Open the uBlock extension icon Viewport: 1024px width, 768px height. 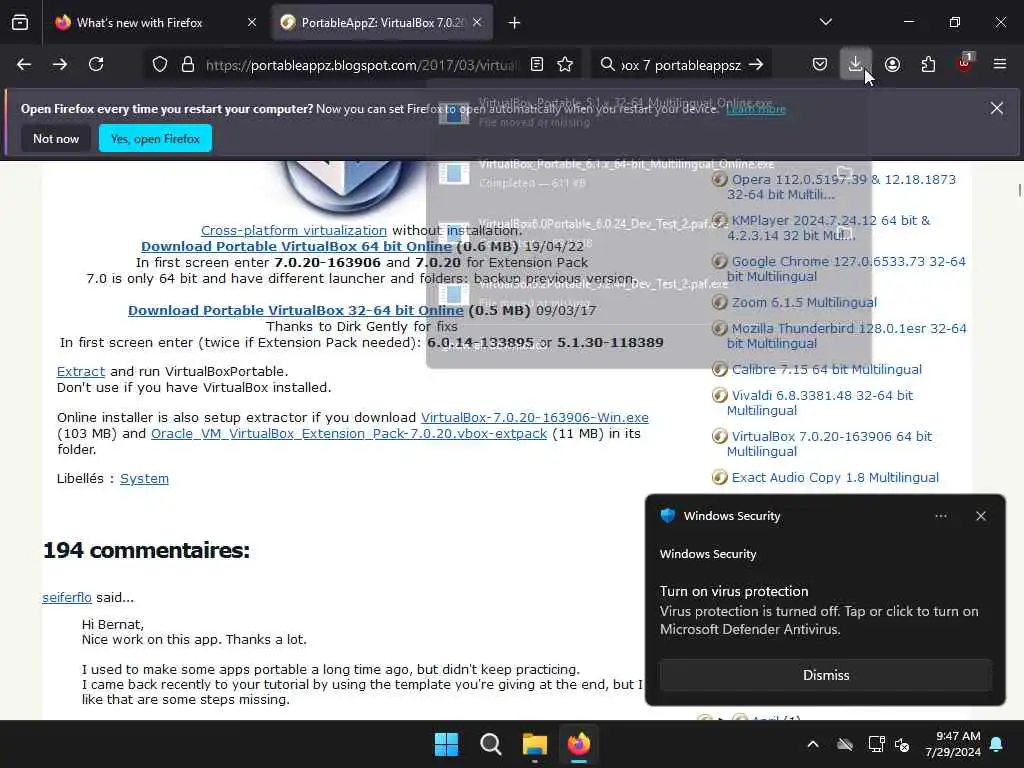[965, 63]
